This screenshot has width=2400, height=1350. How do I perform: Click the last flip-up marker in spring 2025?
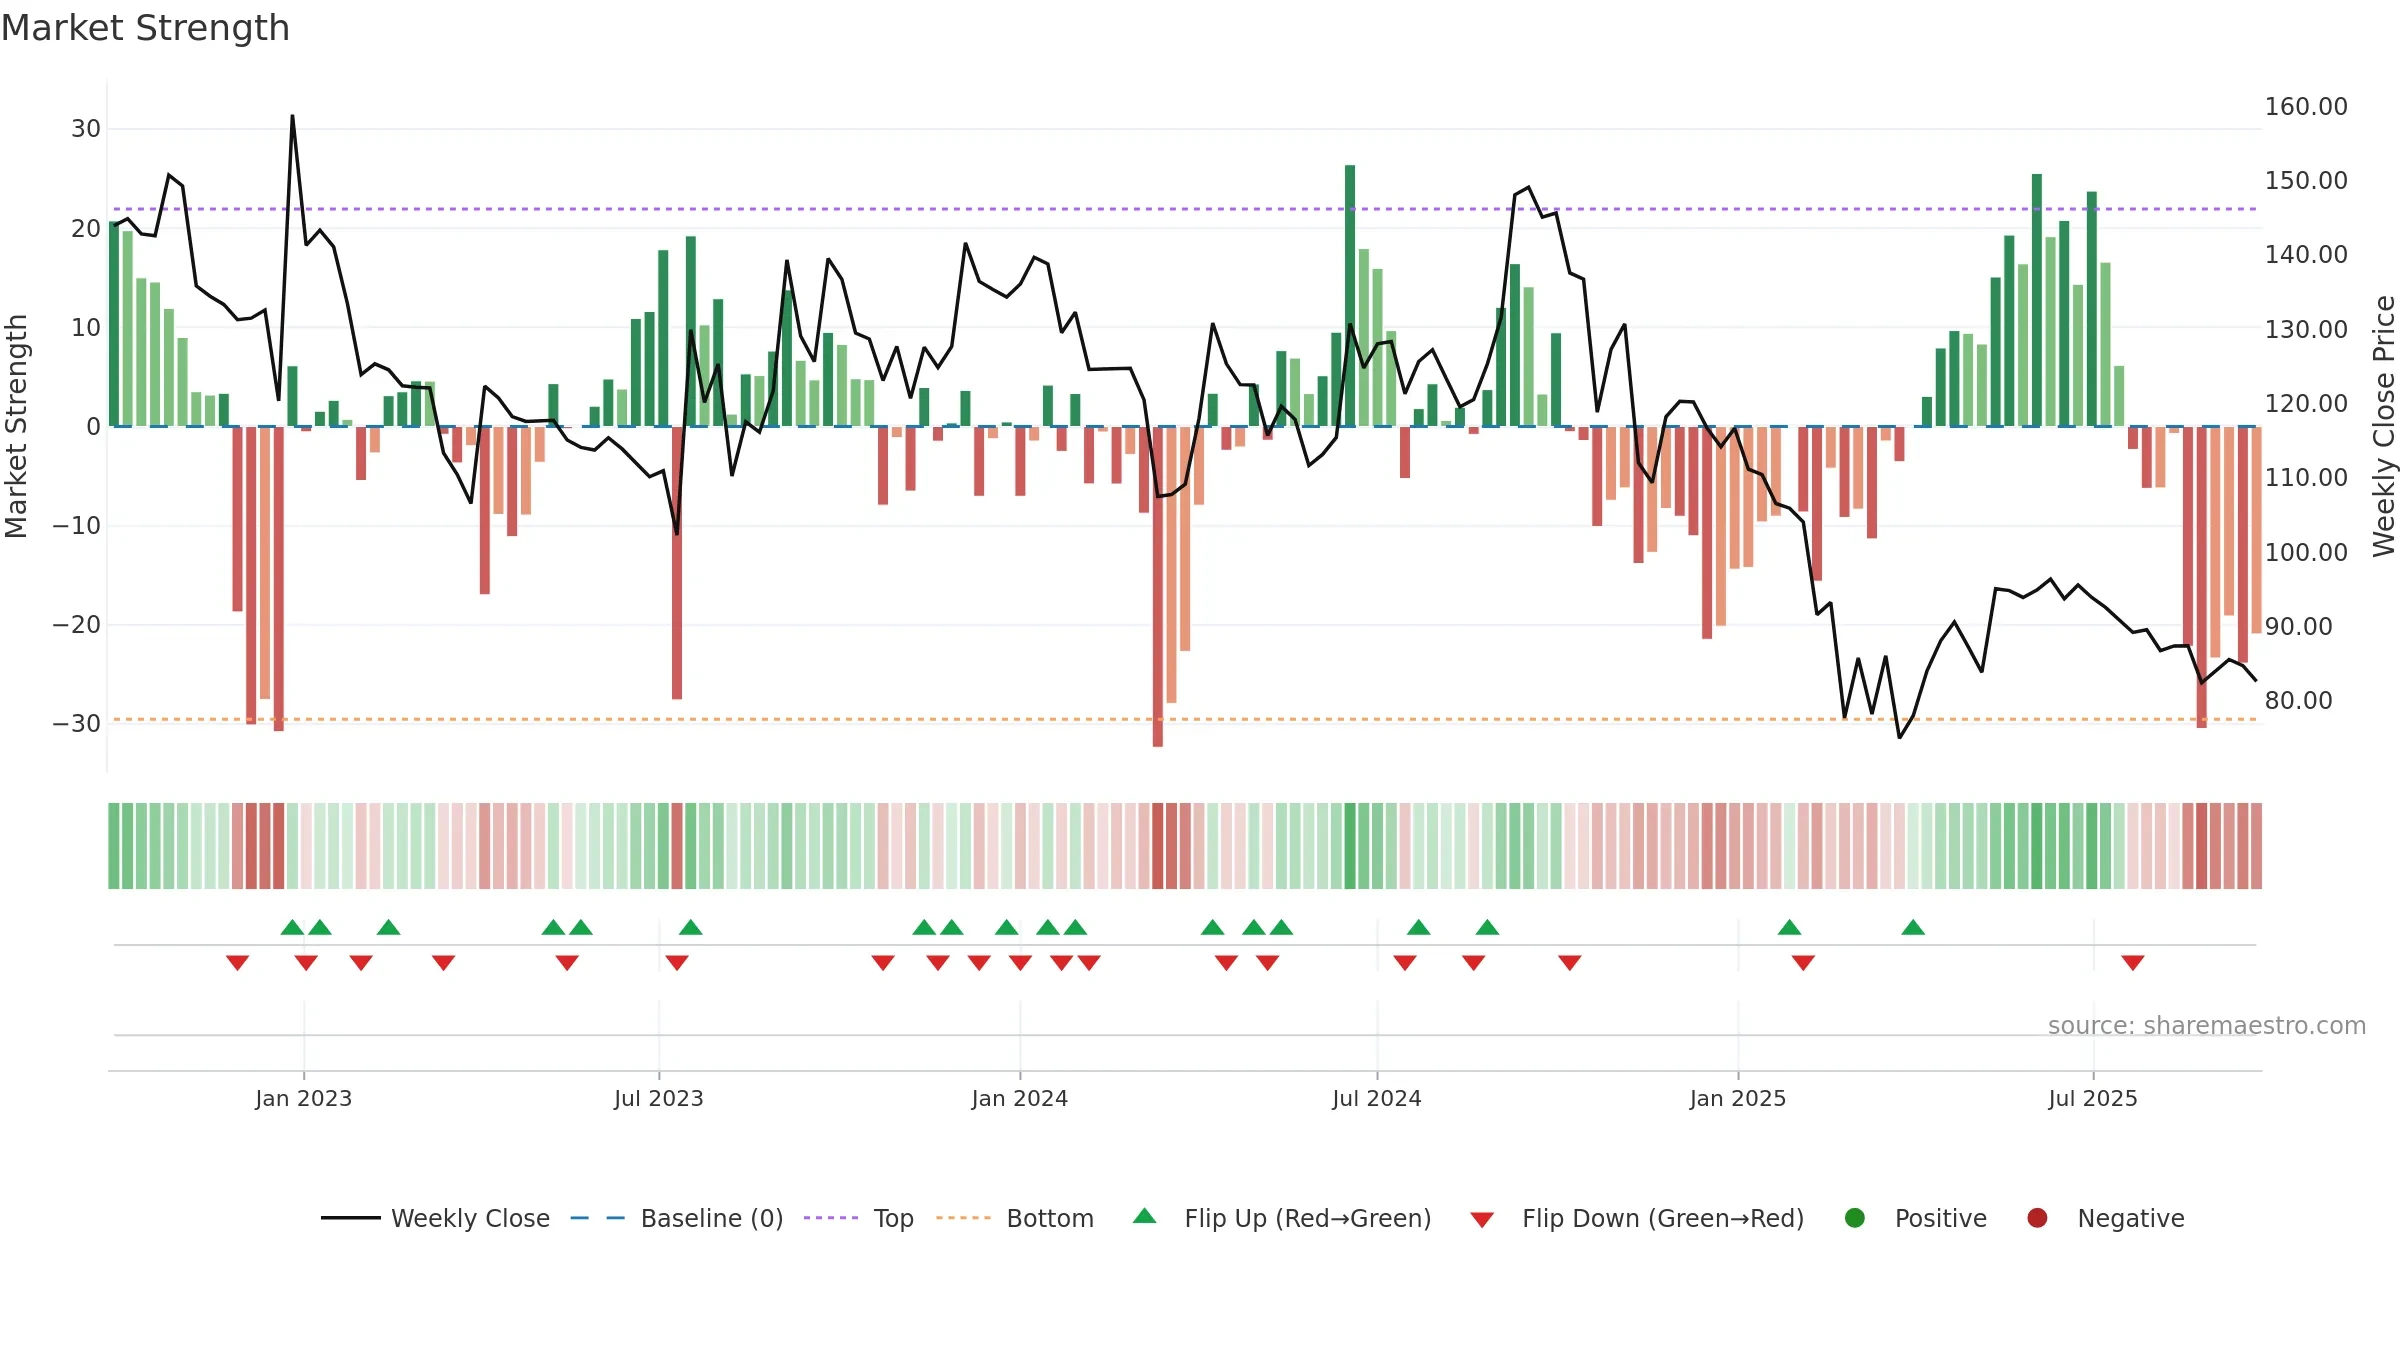(x=1913, y=927)
